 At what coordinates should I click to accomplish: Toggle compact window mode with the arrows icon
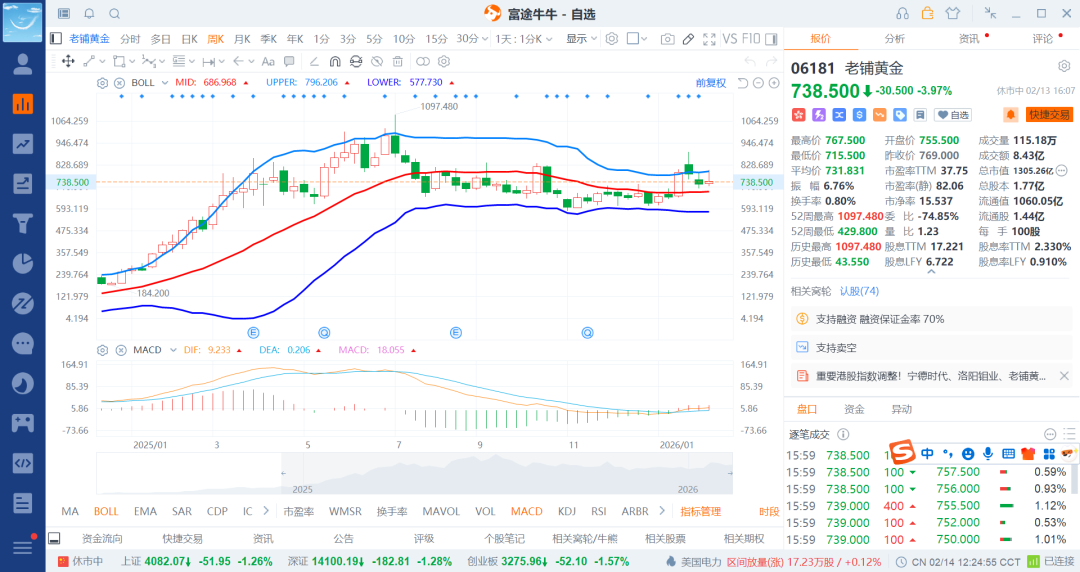point(990,13)
